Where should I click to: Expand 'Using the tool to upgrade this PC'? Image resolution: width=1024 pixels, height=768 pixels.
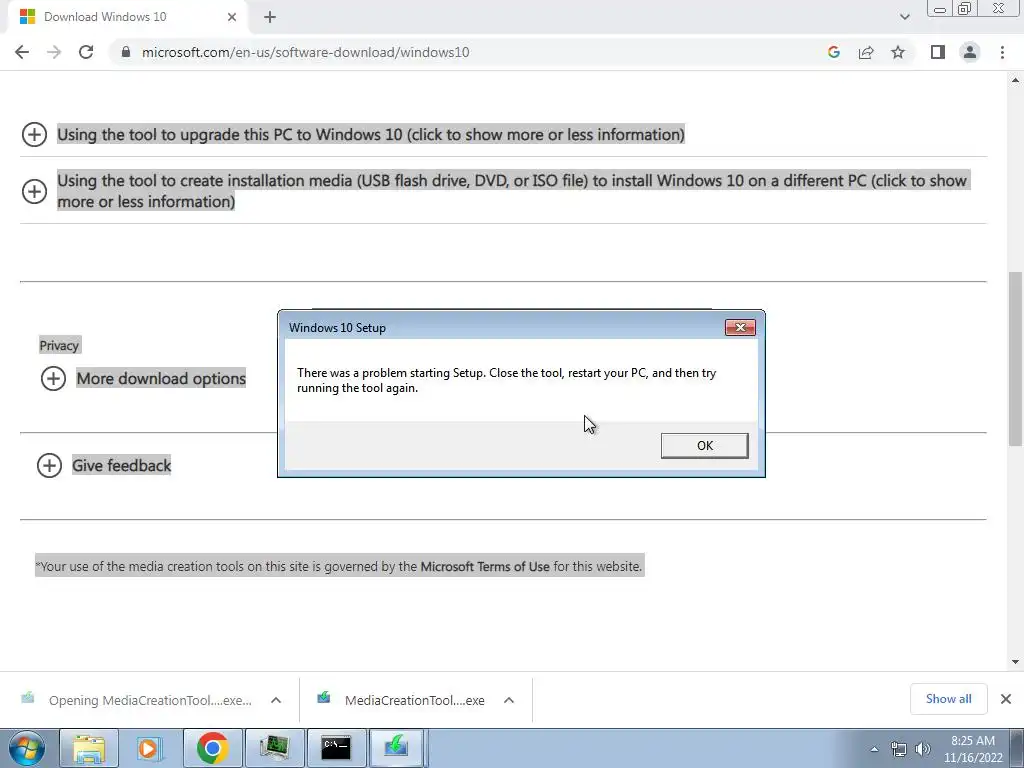tap(35, 135)
